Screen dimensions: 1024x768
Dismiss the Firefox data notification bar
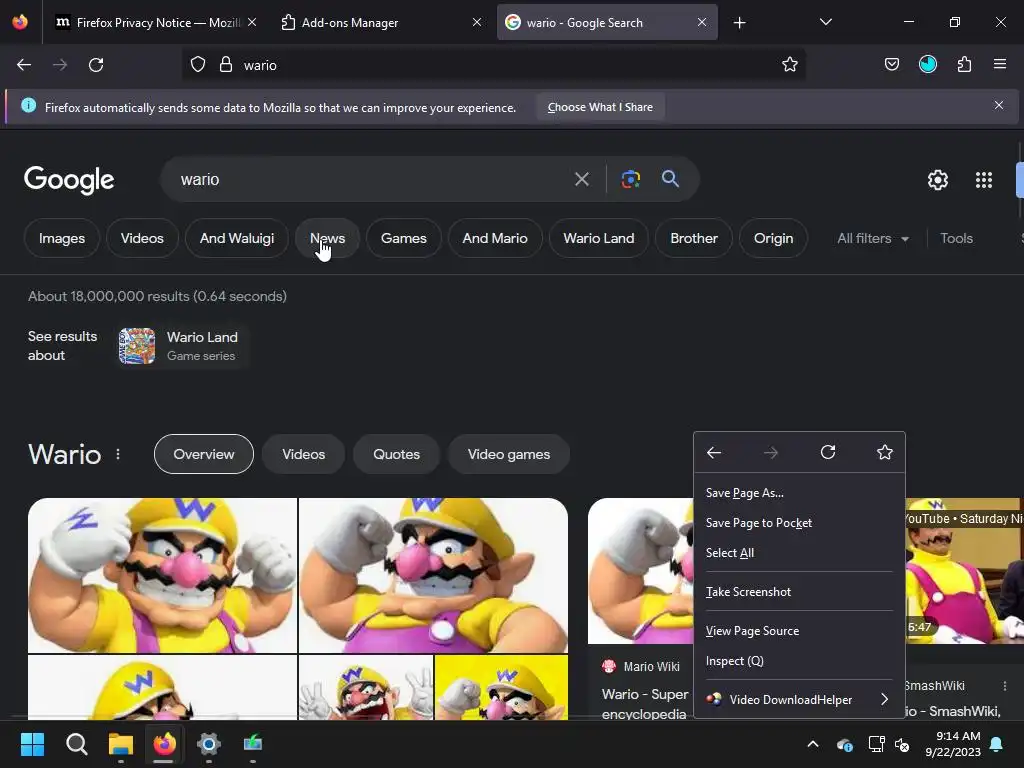[999, 105]
